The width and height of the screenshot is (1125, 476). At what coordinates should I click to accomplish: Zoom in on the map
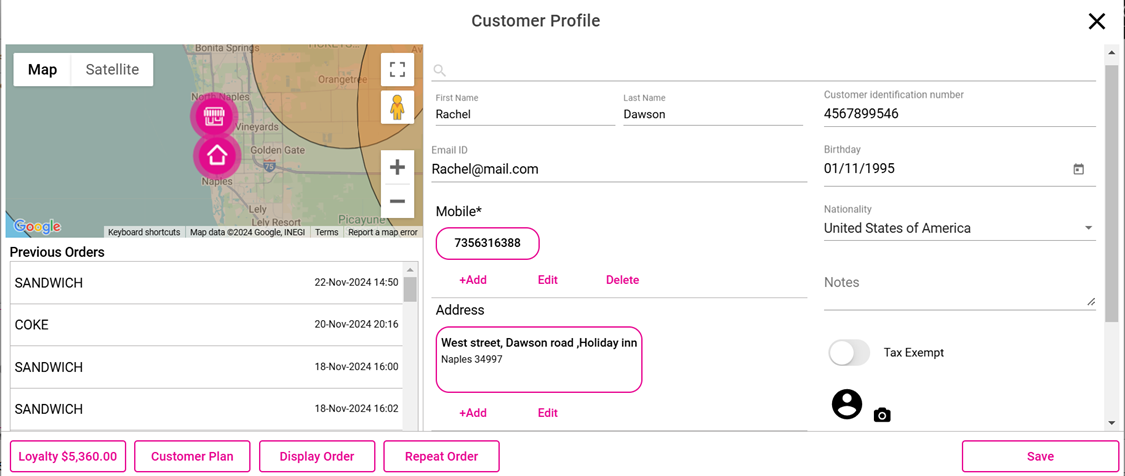(x=397, y=167)
